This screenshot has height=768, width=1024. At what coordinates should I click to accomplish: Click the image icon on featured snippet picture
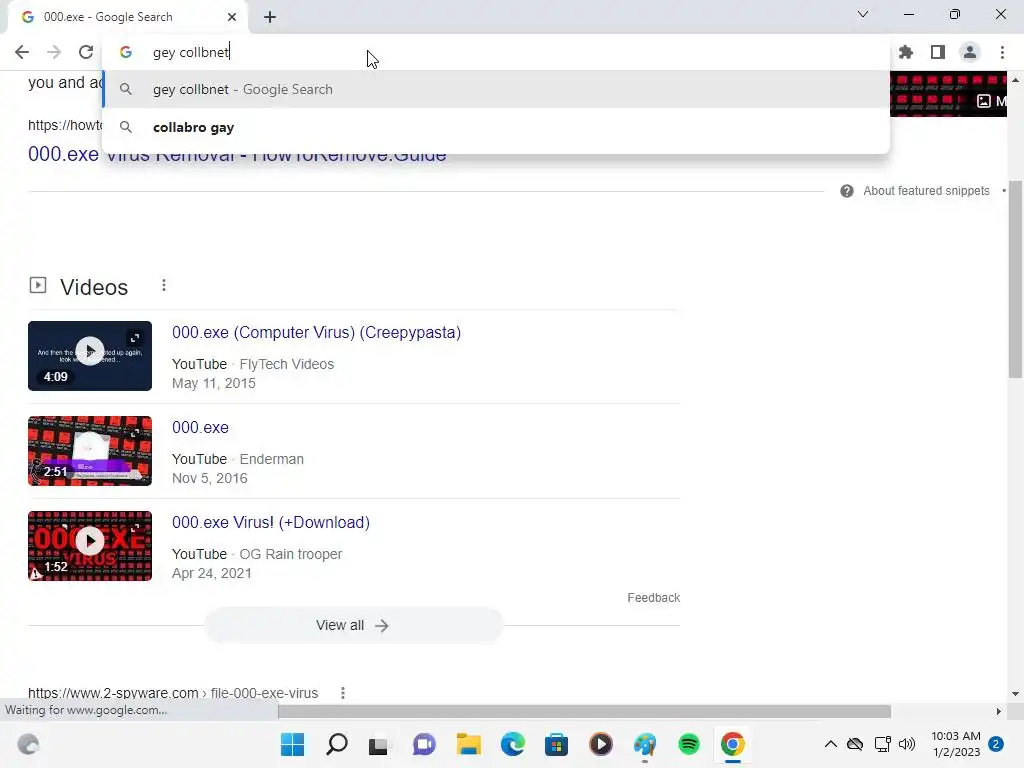[x=984, y=101]
